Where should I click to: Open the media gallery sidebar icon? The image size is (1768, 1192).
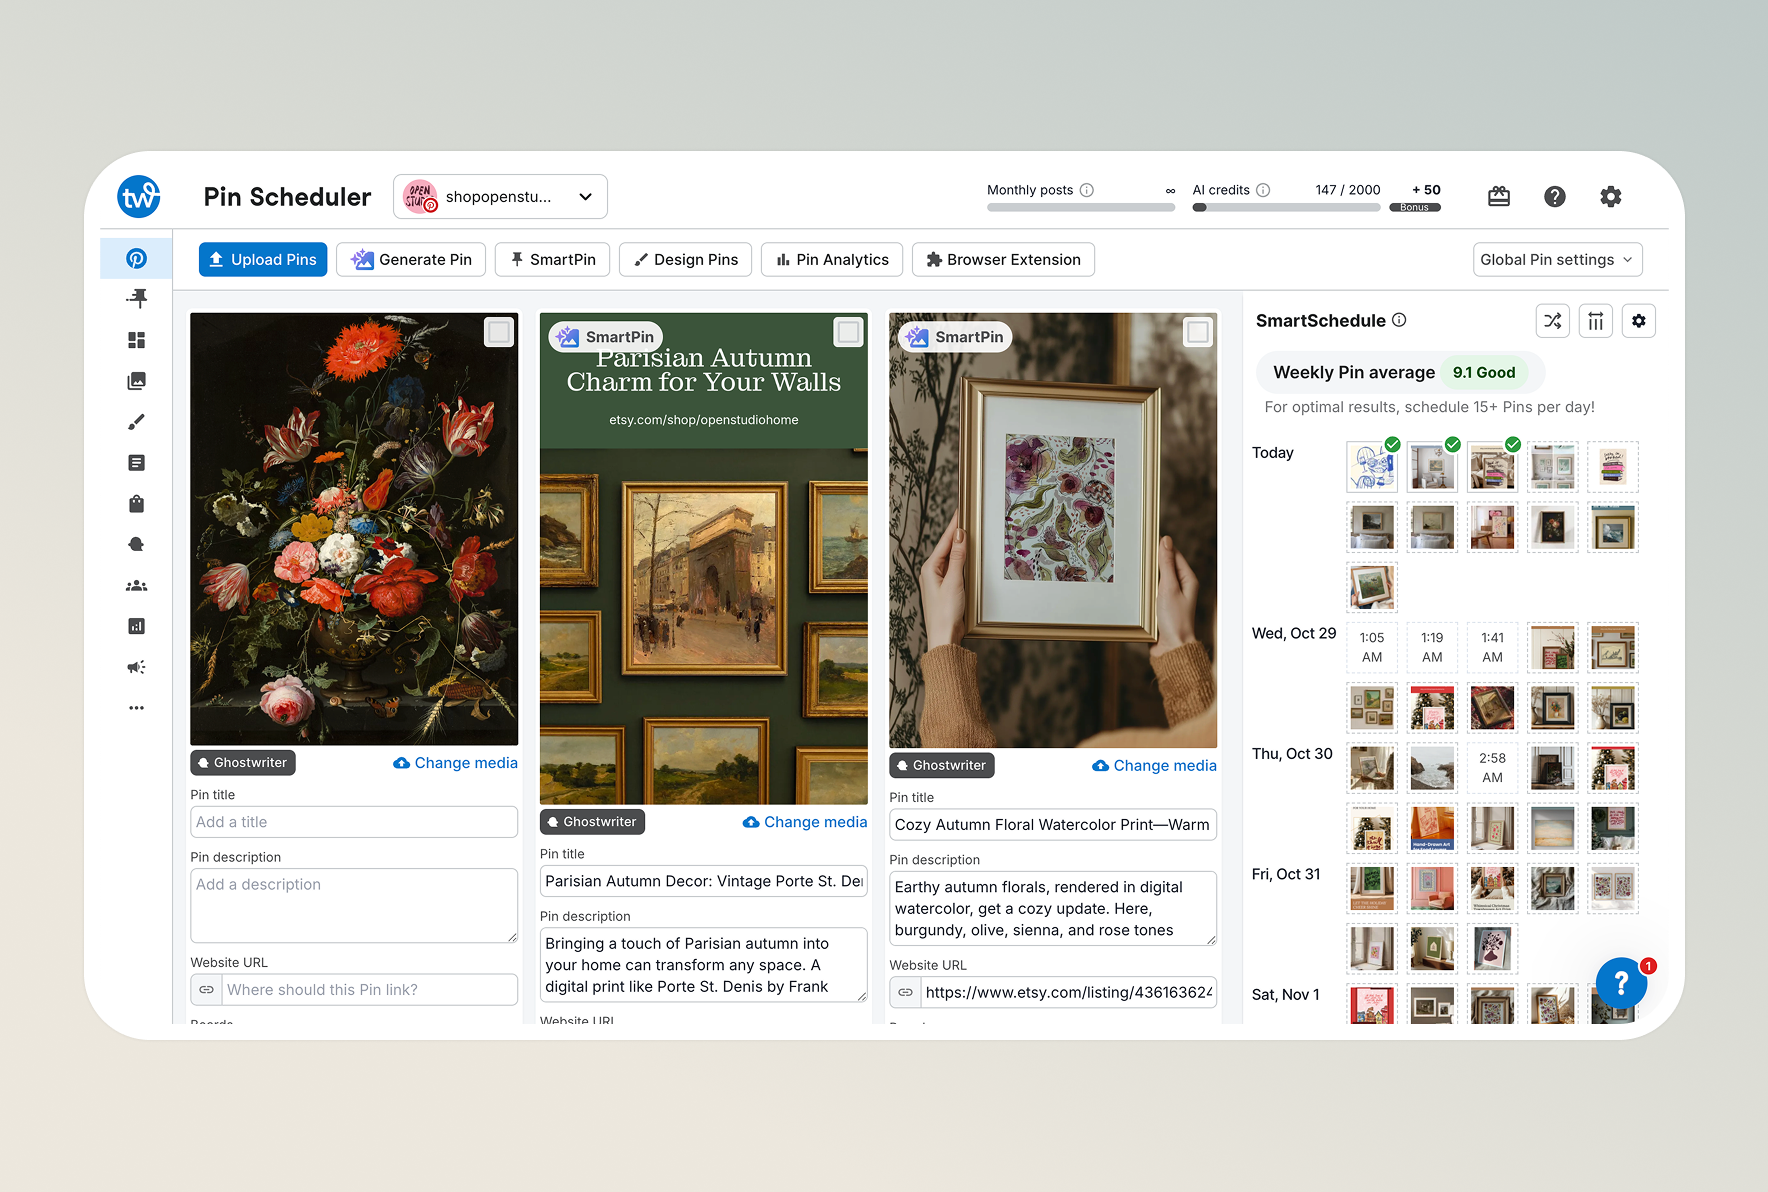click(x=137, y=381)
